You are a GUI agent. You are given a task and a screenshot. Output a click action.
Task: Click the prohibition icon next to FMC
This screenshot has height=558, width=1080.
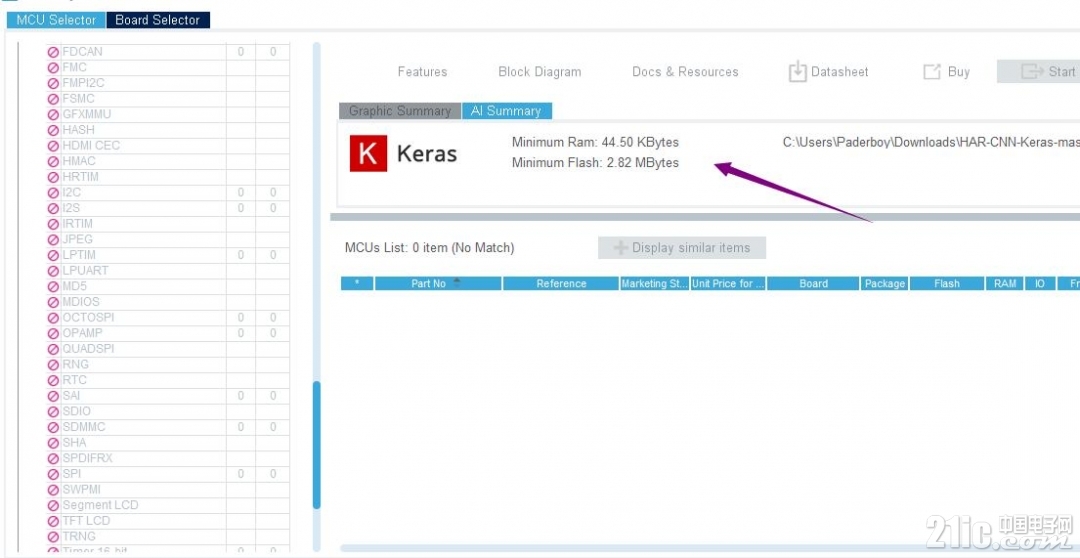pos(53,68)
